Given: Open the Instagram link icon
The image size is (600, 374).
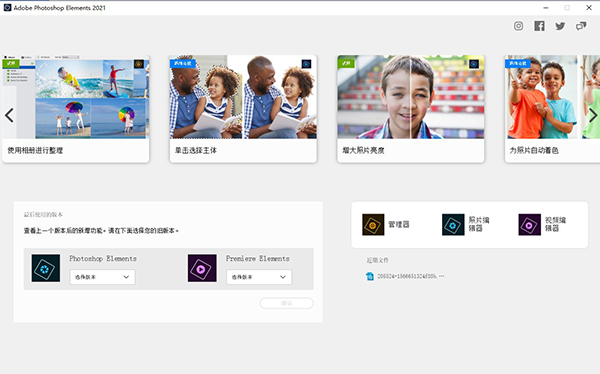Looking at the screenshot, I should click(518, 26).
